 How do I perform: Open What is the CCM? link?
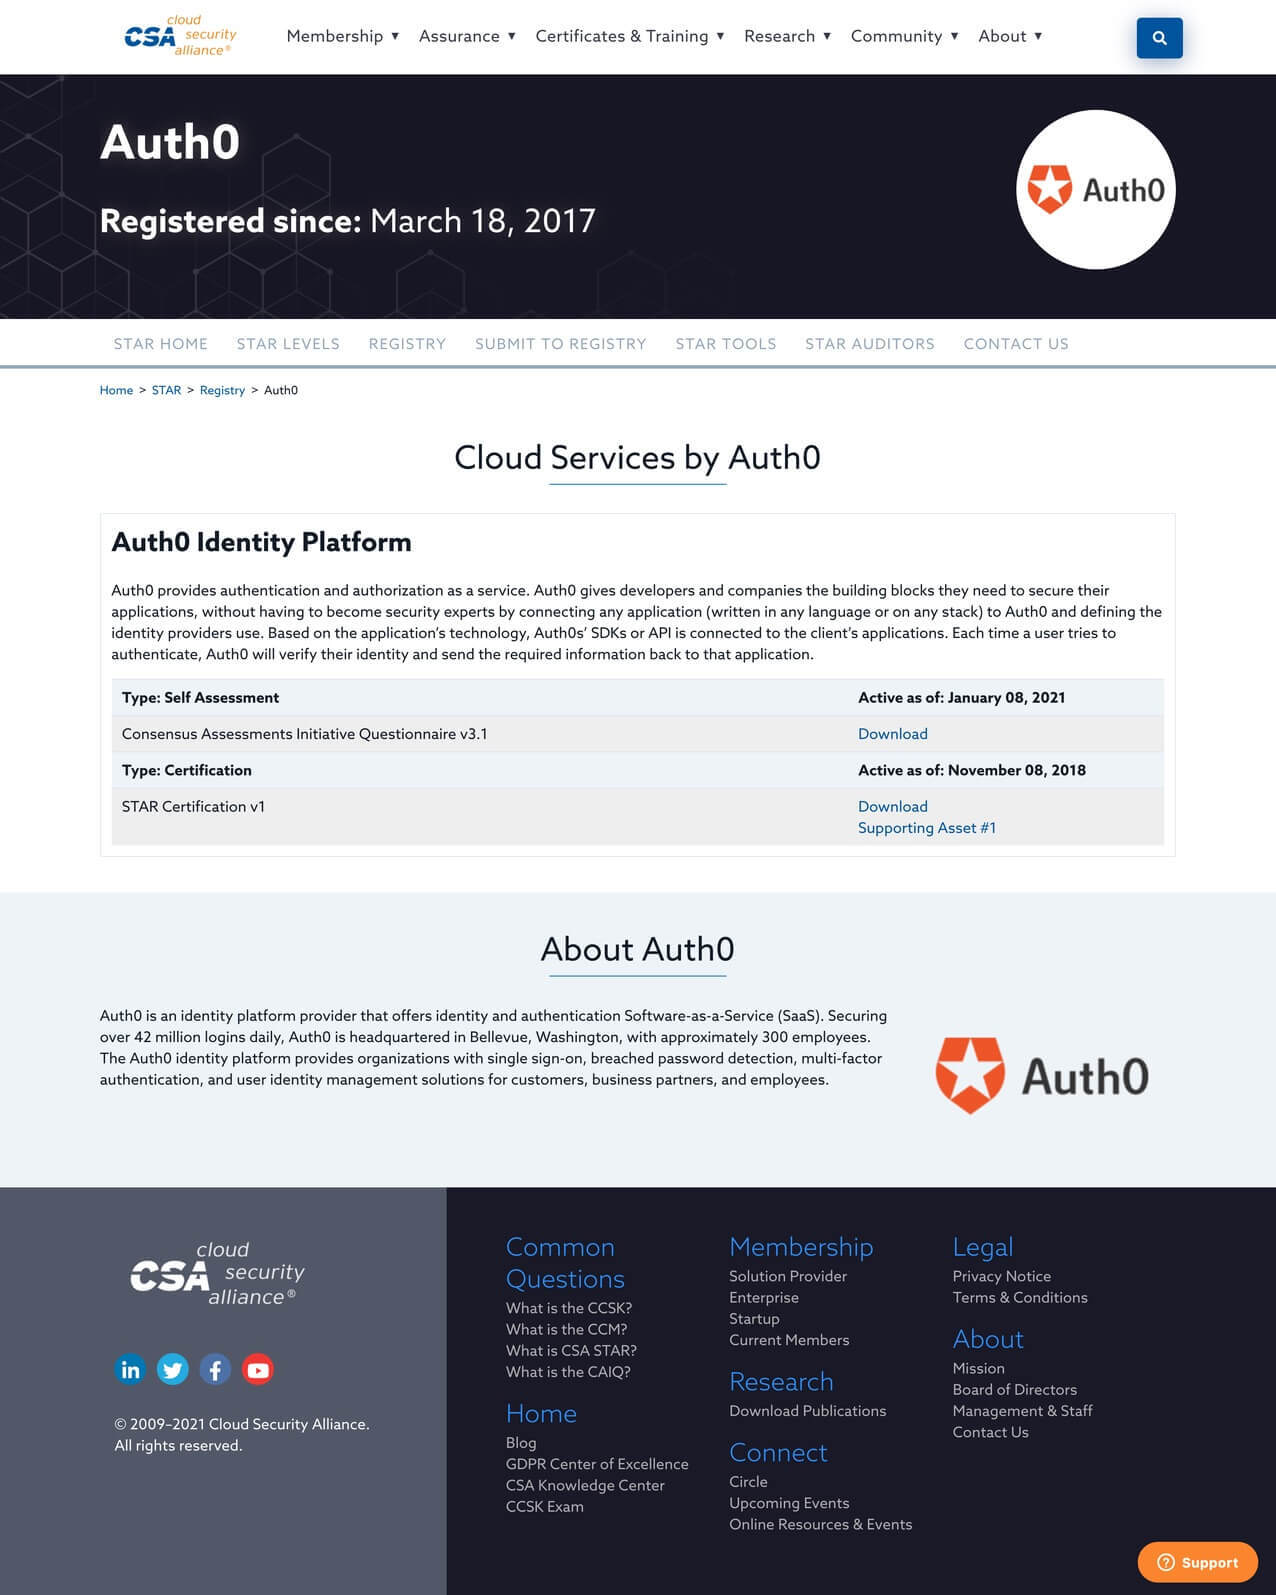pos(566,1329)
